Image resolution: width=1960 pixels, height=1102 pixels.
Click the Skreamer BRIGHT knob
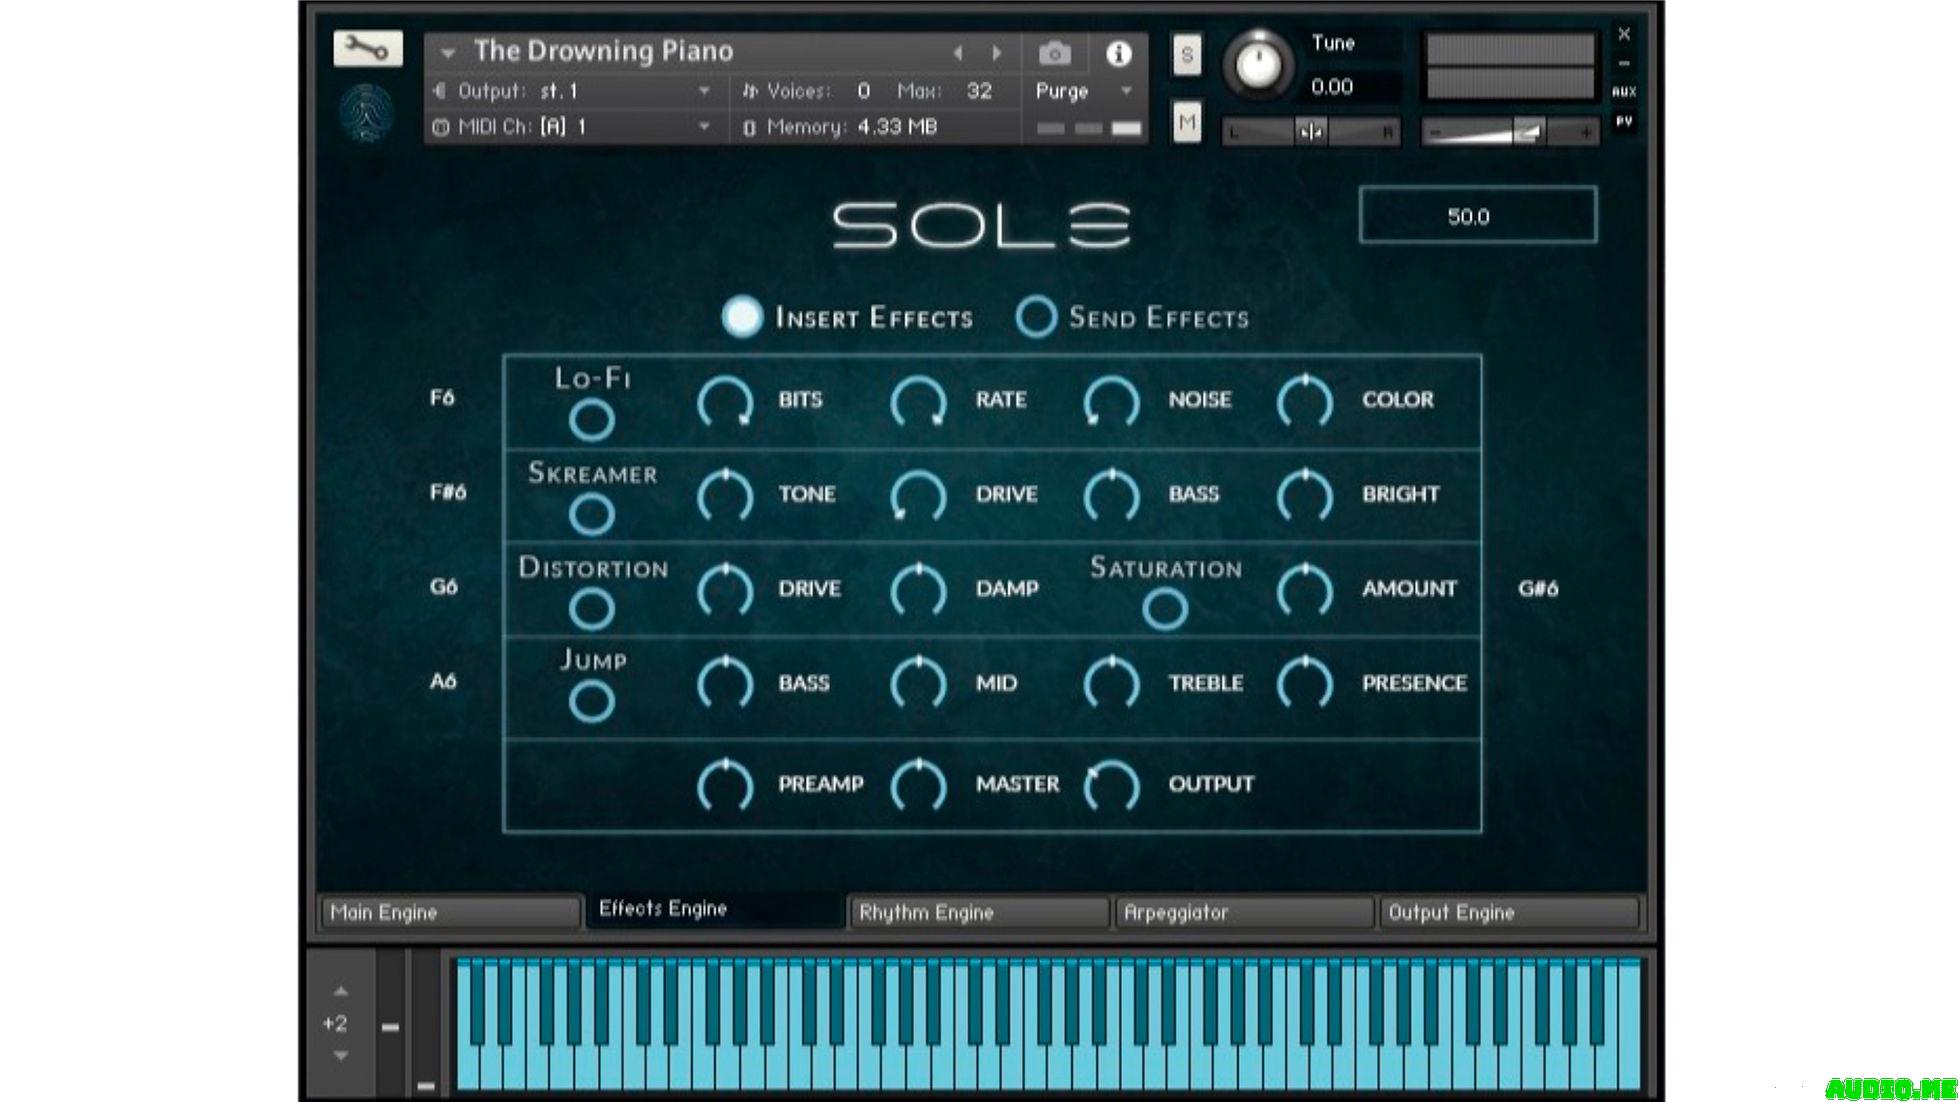[x=1305, y=495]
